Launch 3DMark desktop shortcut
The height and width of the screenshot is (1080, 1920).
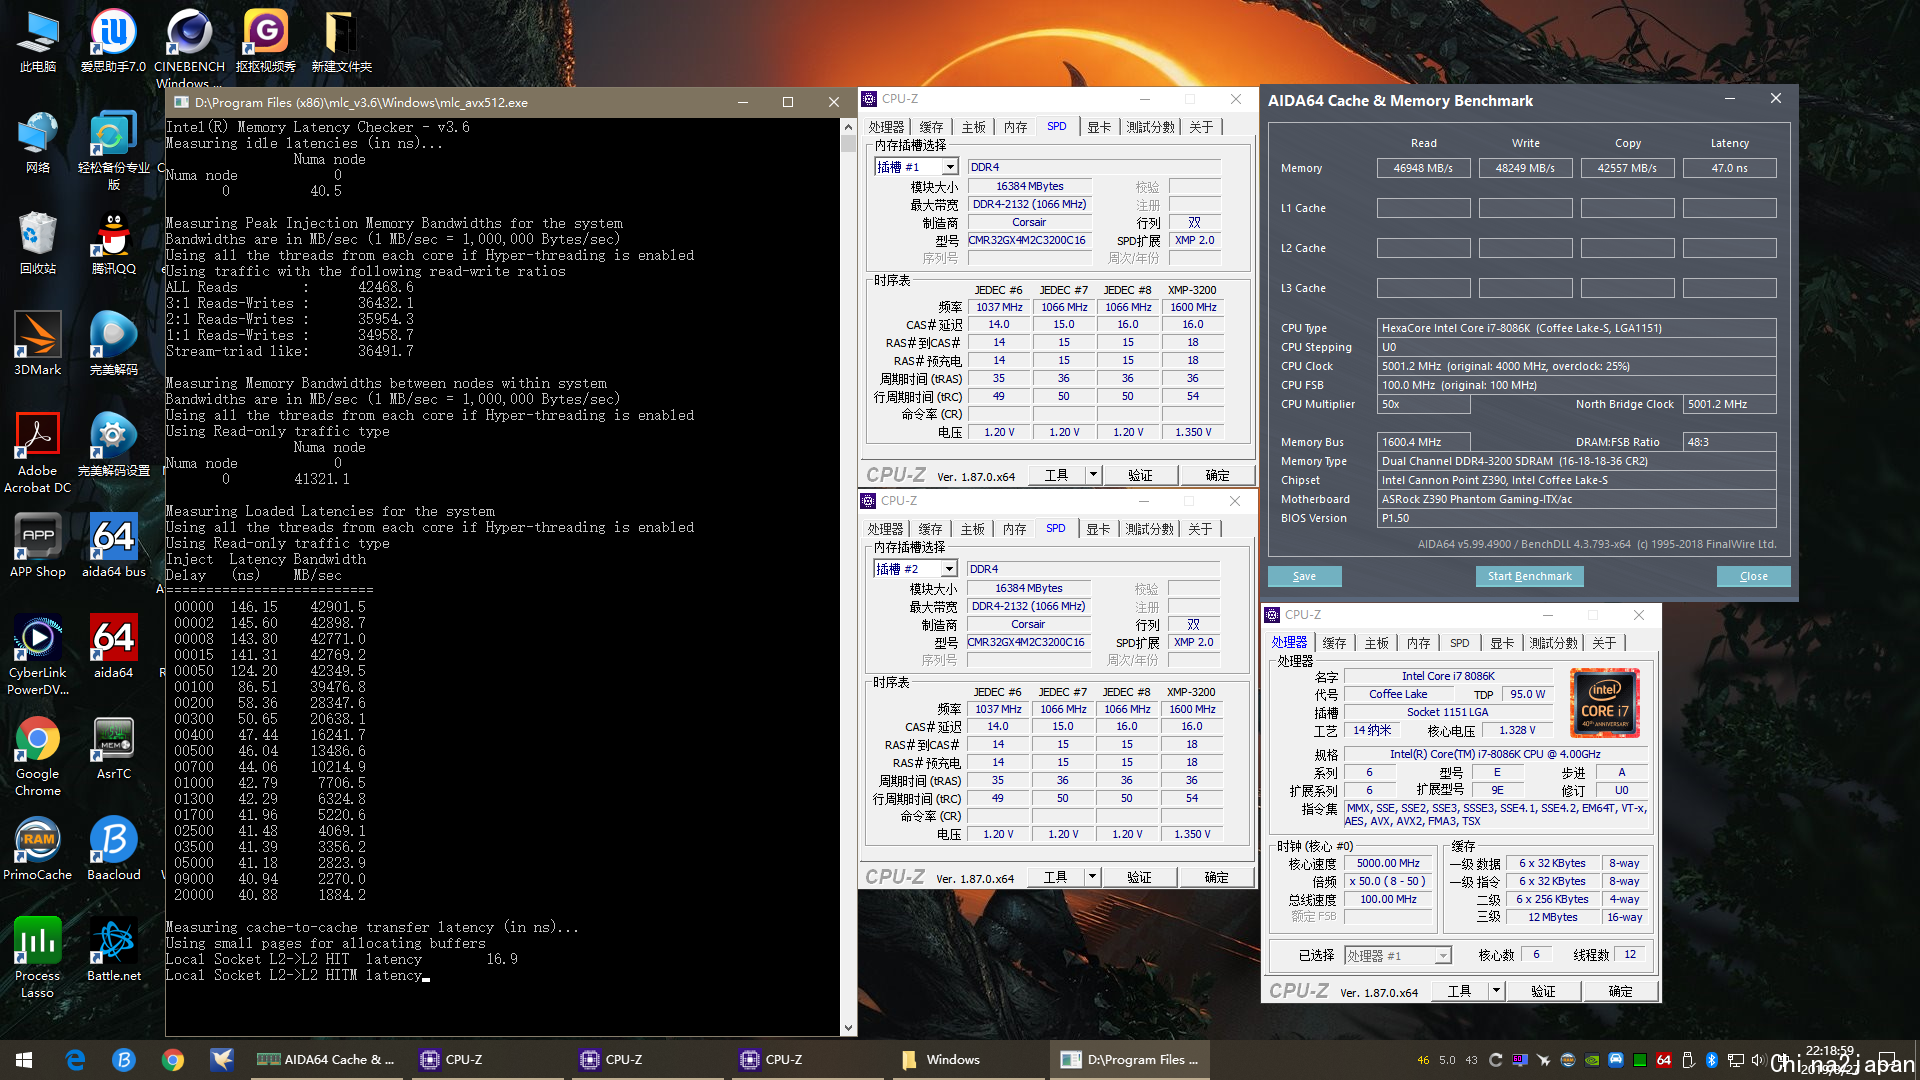pos(38,344)
